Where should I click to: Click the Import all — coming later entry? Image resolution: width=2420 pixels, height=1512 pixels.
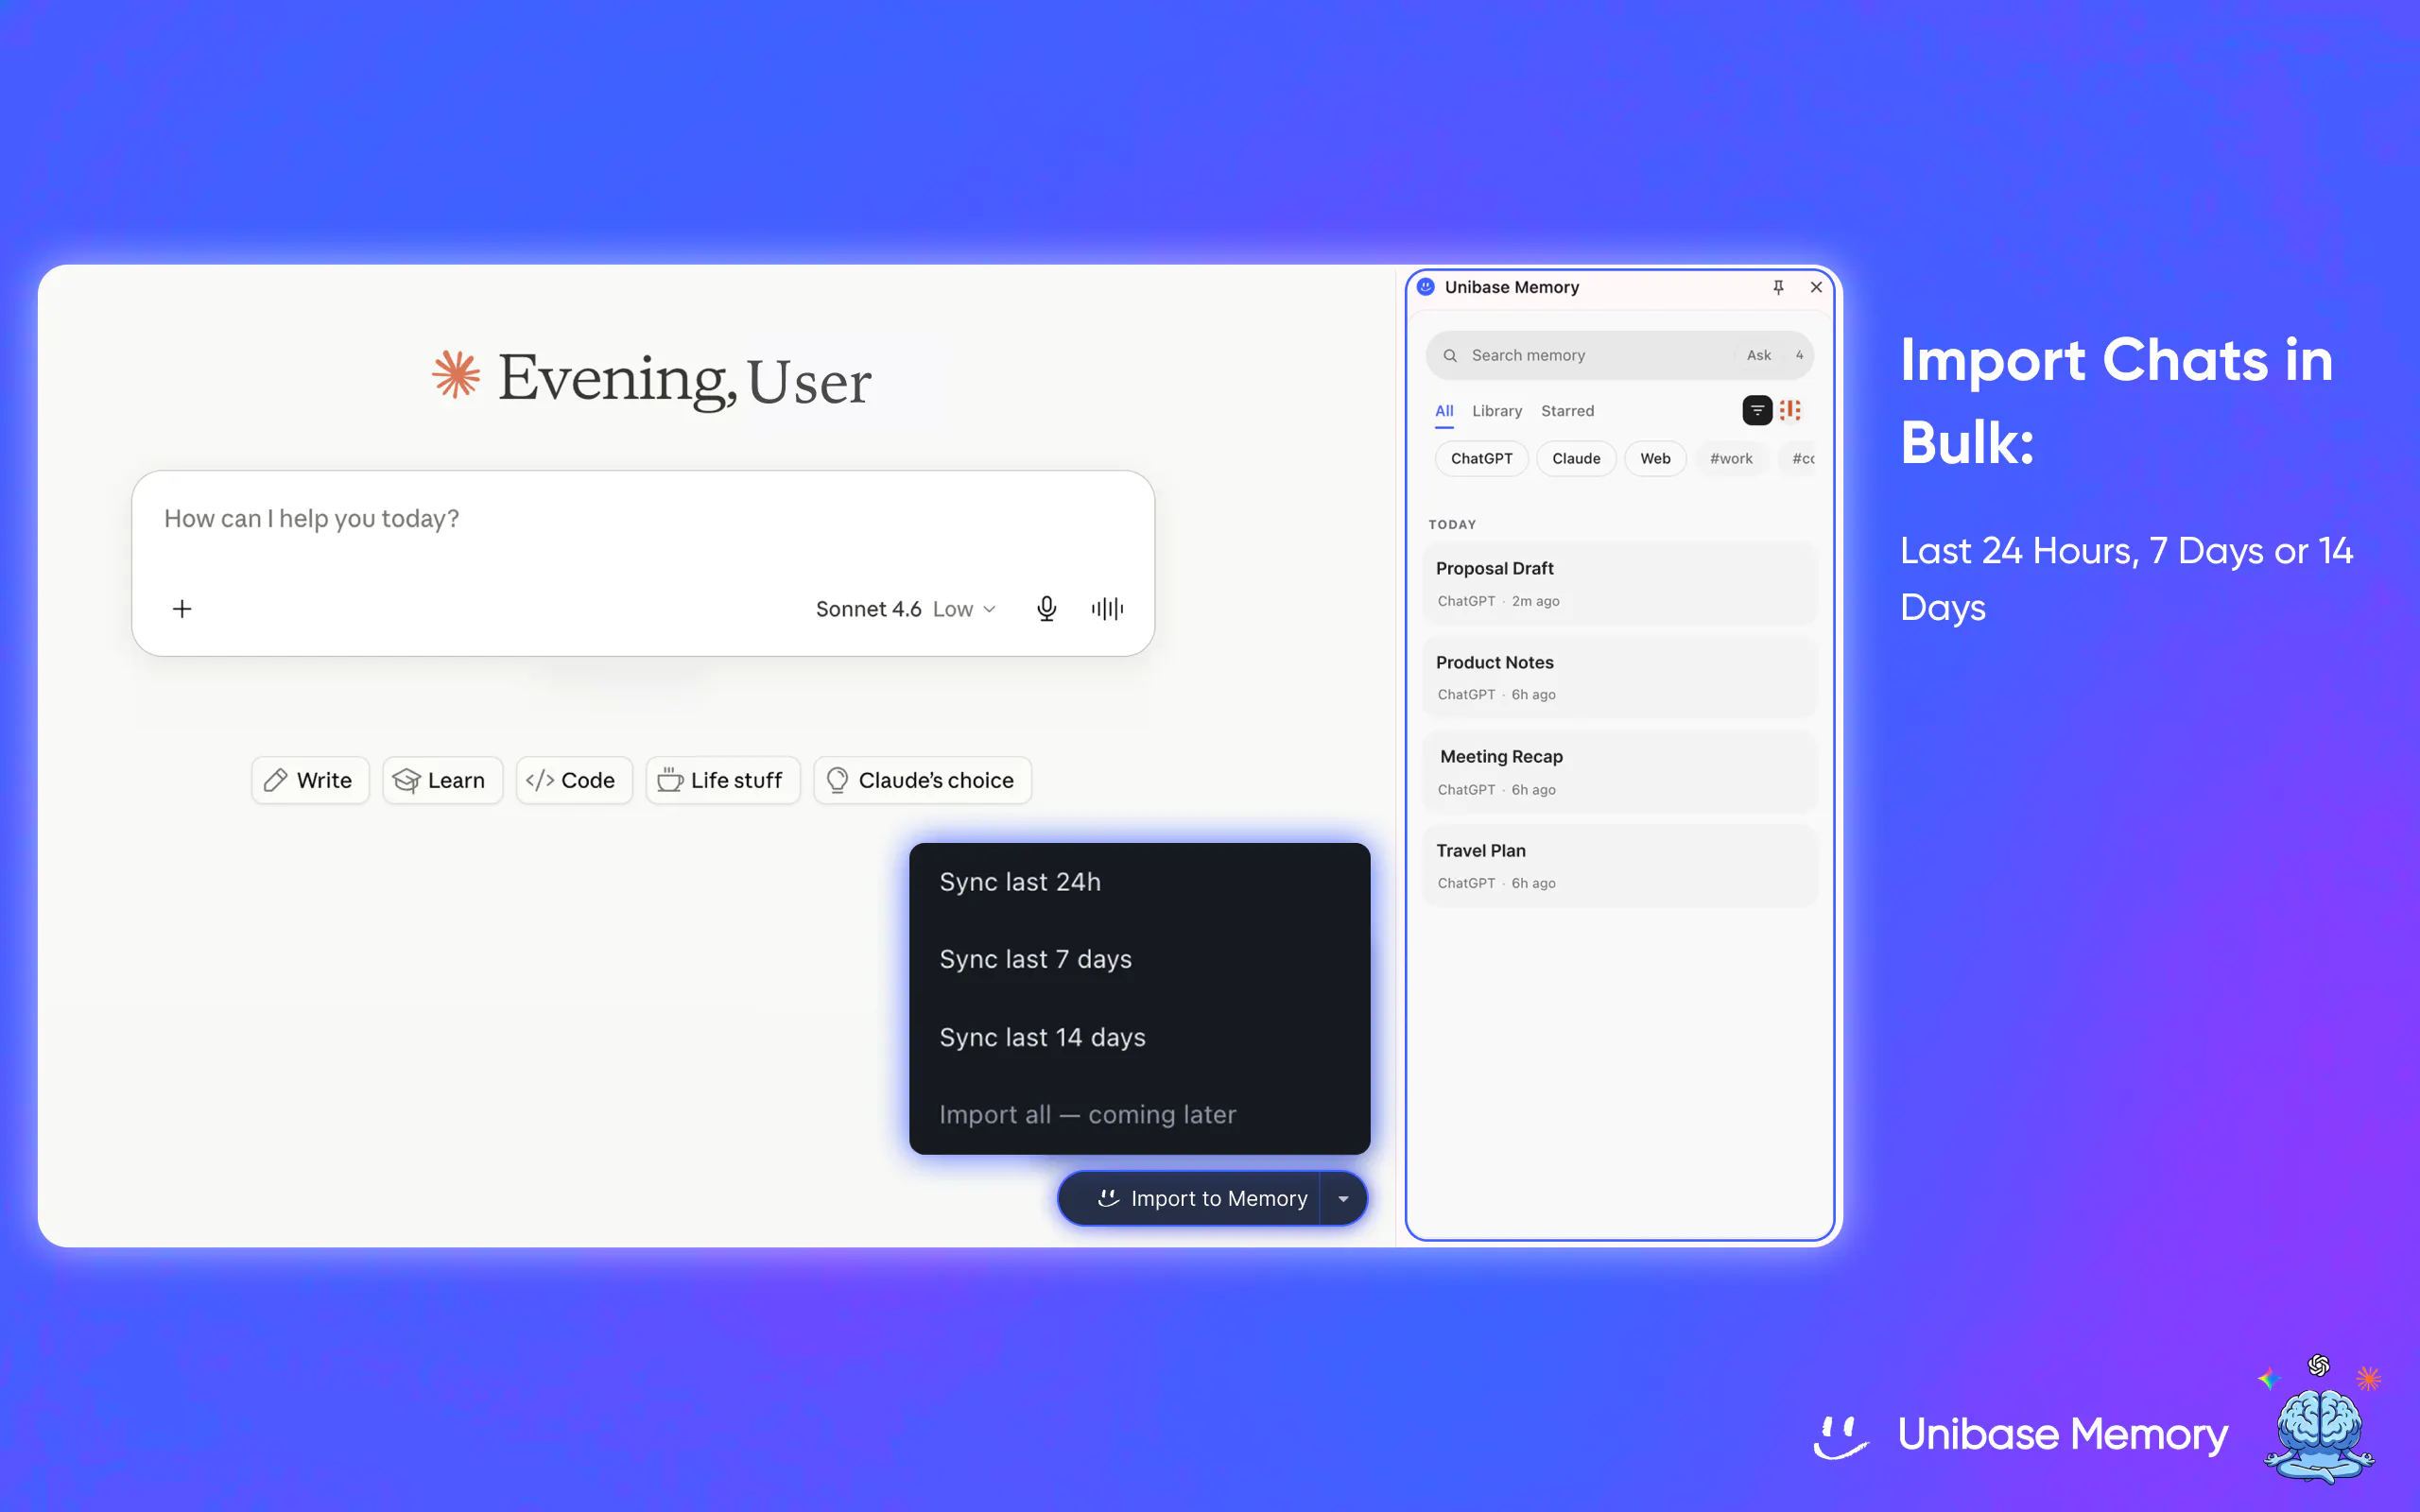(x=1139, y=1114)
